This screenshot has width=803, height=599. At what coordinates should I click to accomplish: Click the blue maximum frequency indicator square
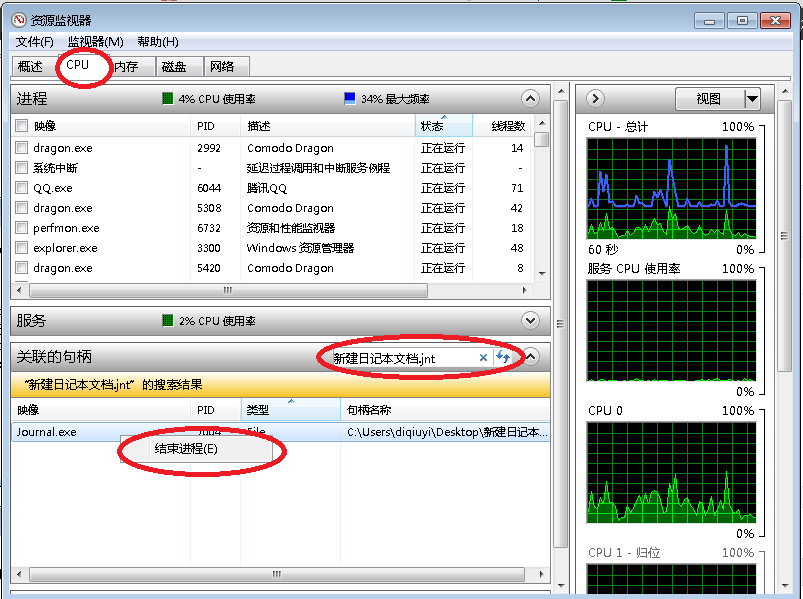pos(349,99)
